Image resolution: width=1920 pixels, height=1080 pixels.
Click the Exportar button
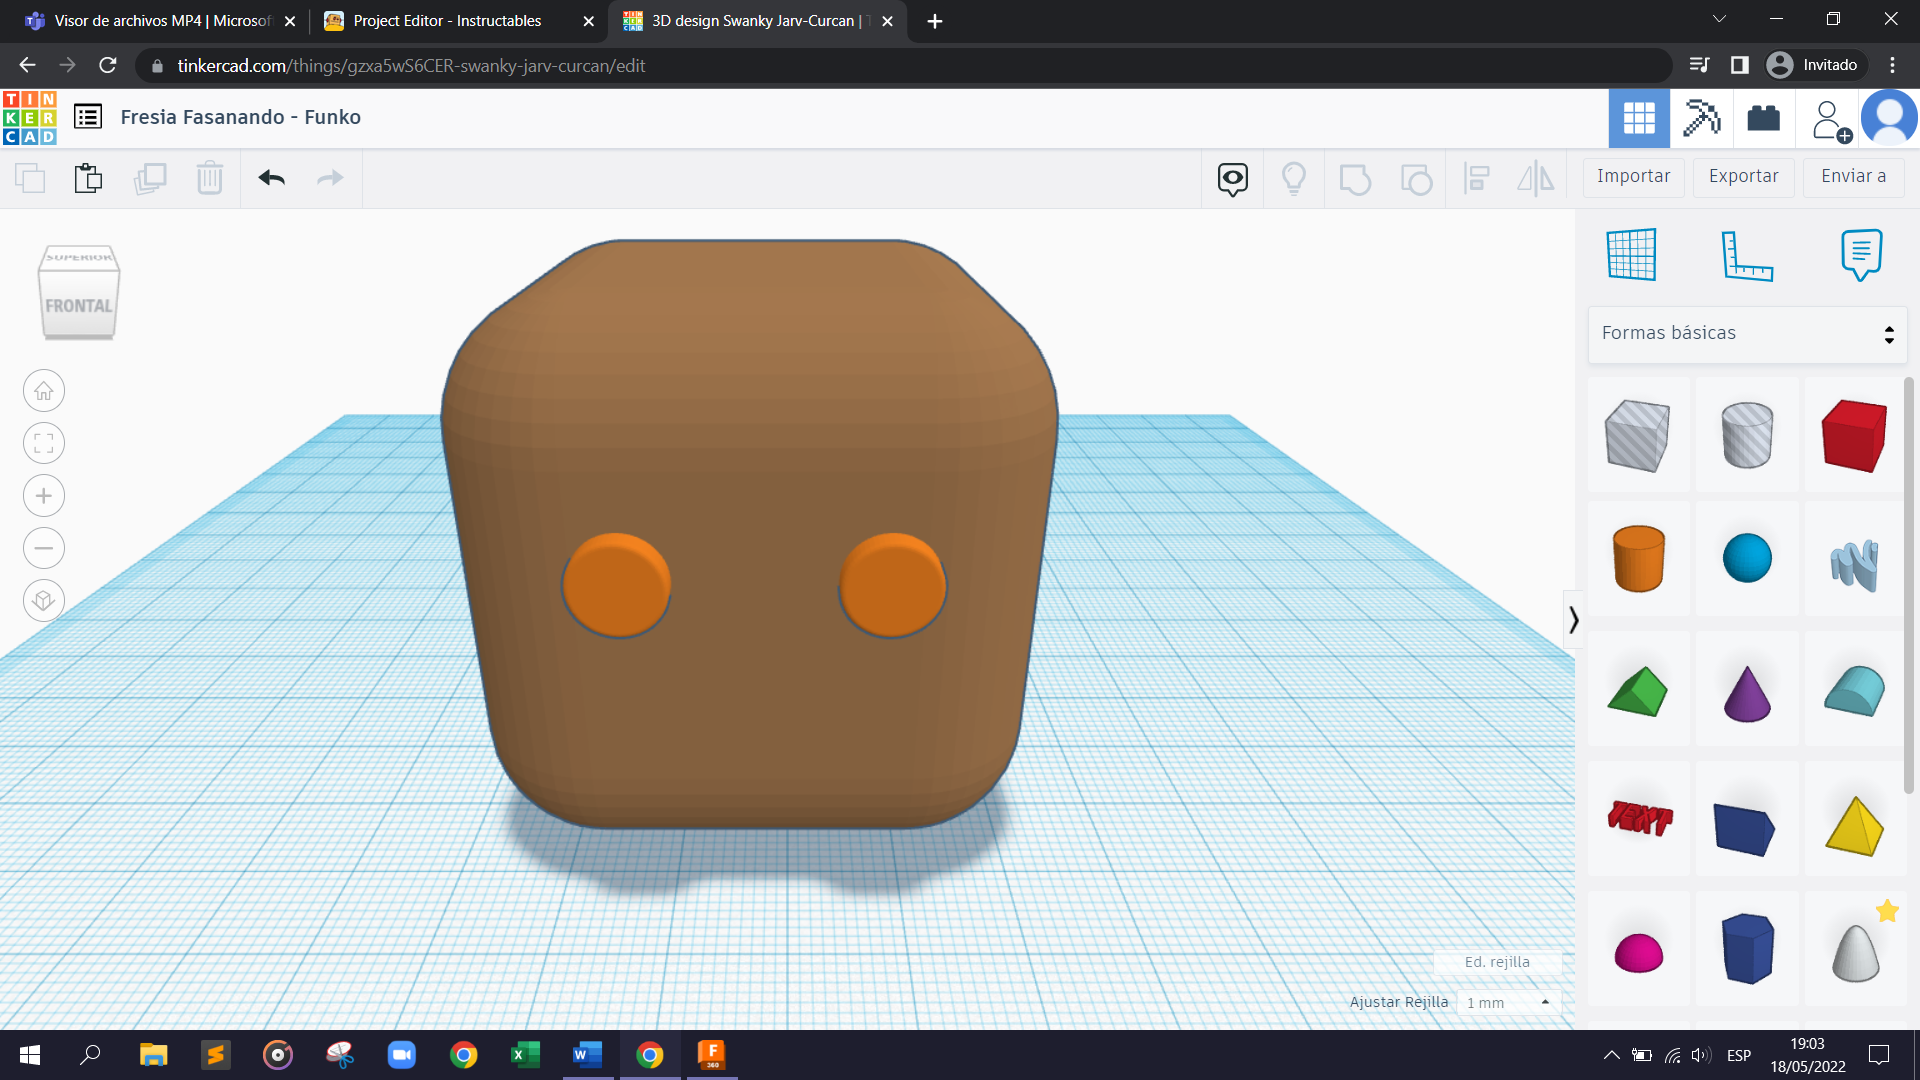(1743, 176)
